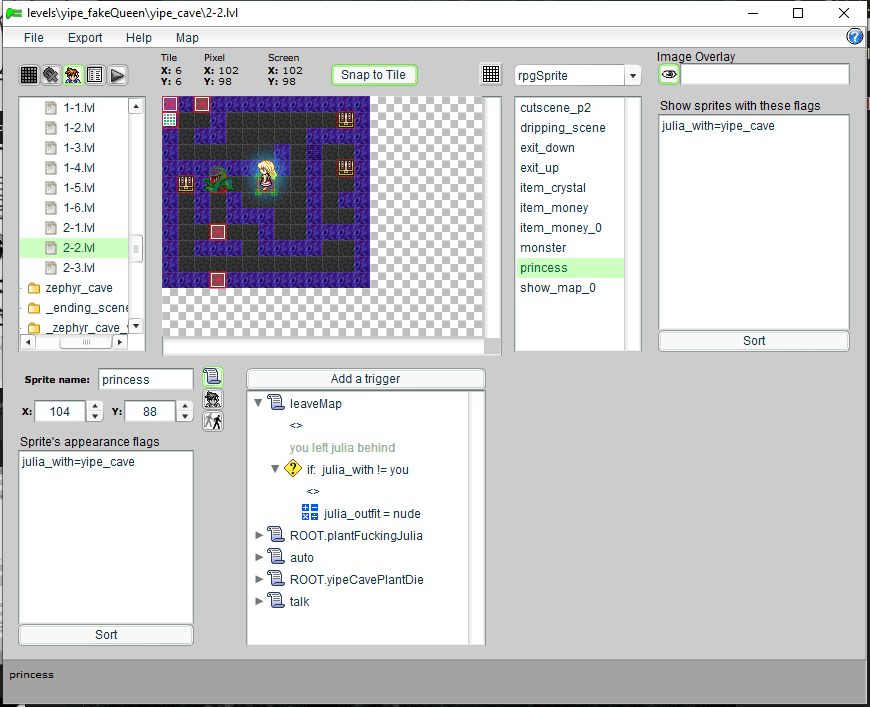Image resolution: width=870 pixels, height=707 pixels.
Task: Click the Sprite name text field
Action: tap(145, 380)
